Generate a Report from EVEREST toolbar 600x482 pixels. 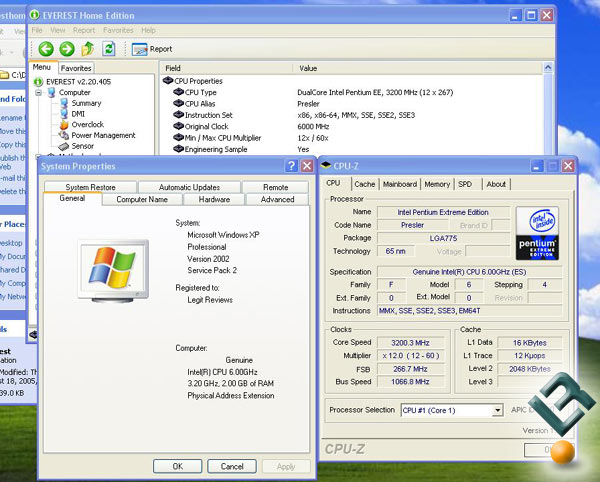point(152,49)
